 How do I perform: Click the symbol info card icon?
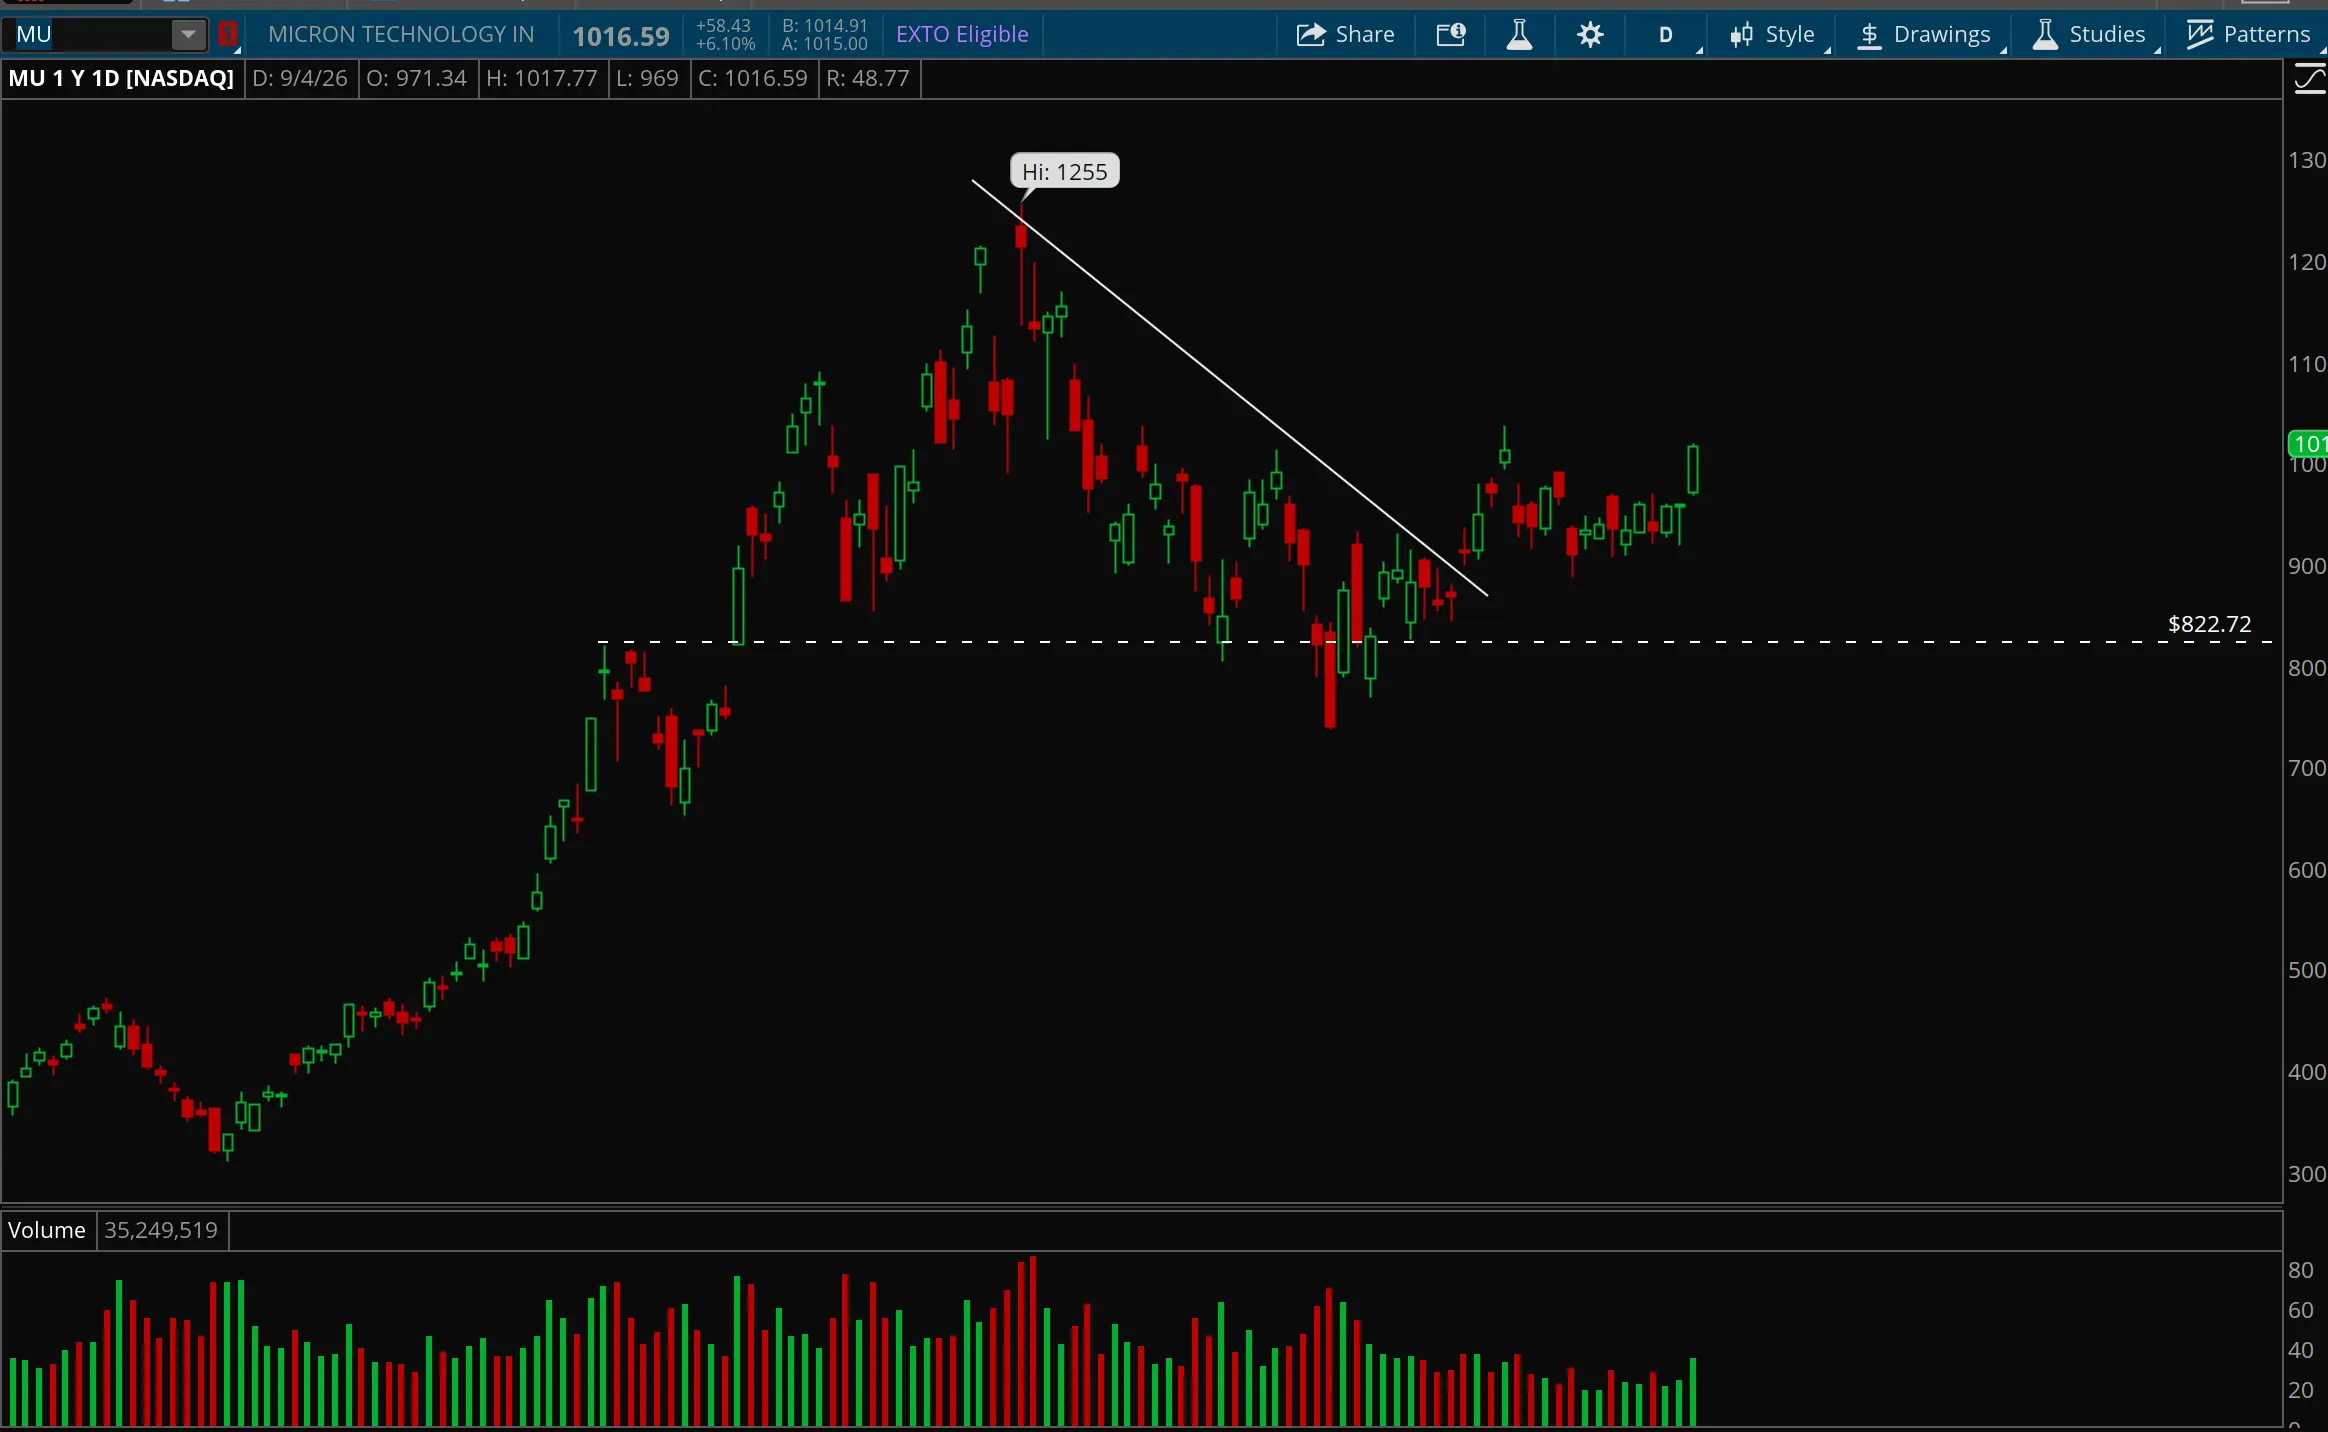pyautogui.click(x=1451, y=35)
